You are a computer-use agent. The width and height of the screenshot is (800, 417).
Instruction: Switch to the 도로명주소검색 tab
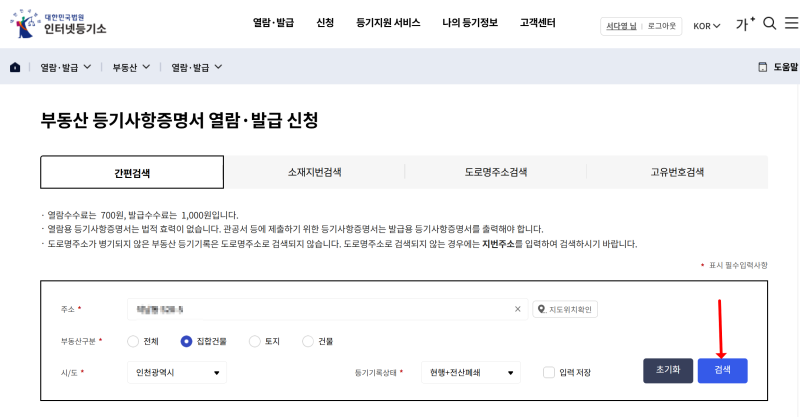496,173
